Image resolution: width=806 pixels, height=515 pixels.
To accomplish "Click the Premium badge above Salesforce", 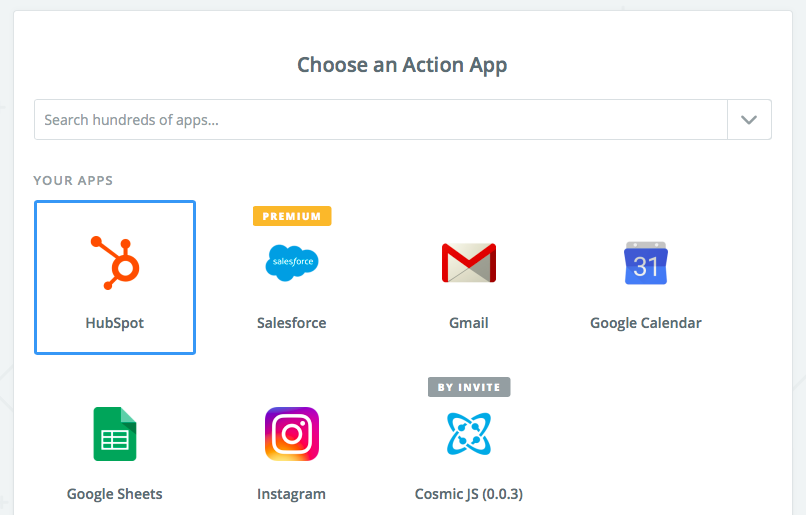I will tap(292, 216).
